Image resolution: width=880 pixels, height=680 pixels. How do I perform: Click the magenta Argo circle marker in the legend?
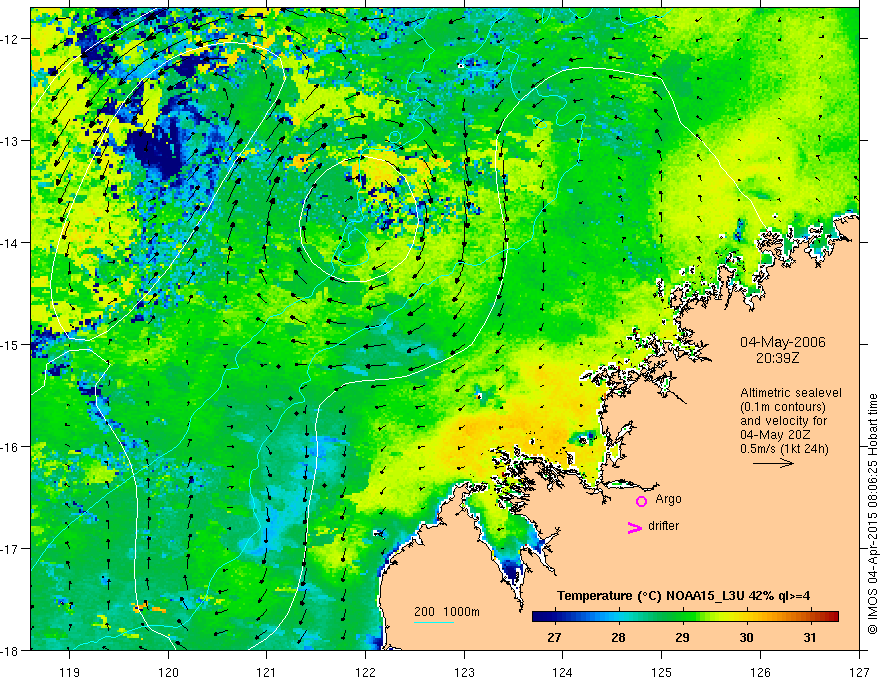[x=641, y=501]
